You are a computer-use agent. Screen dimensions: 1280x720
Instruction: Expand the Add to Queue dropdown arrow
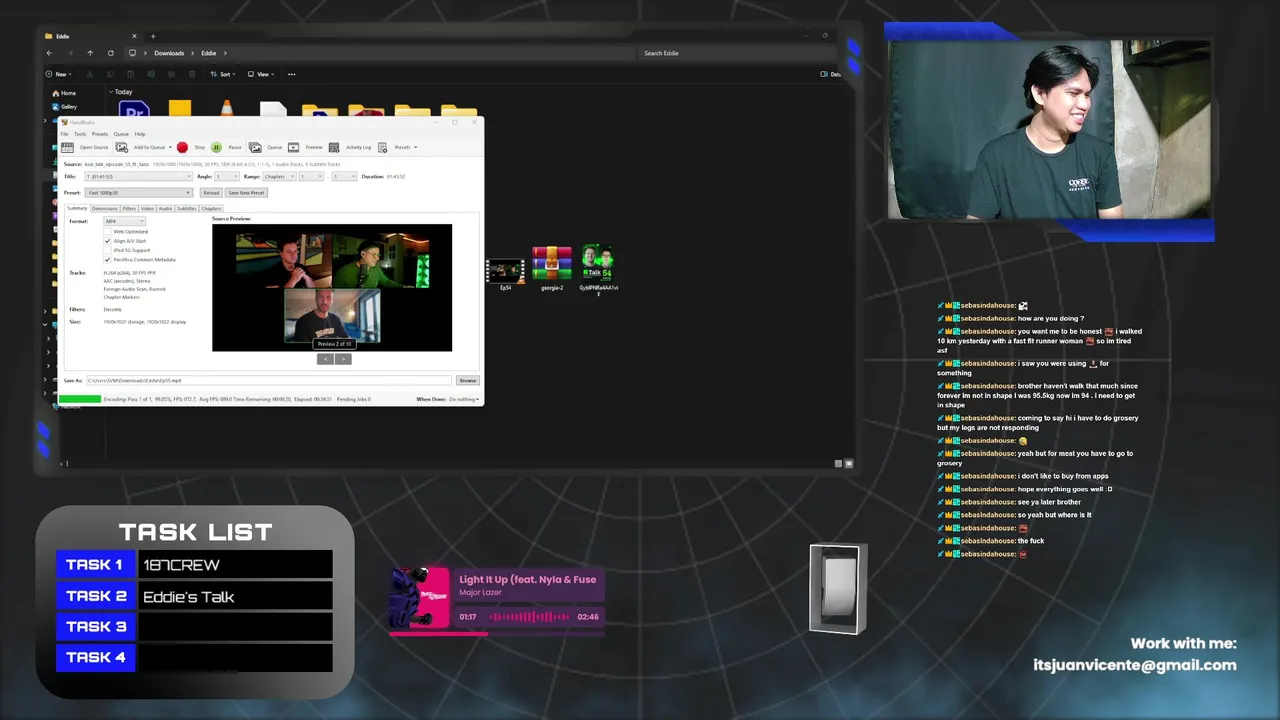tap(170, 147)
